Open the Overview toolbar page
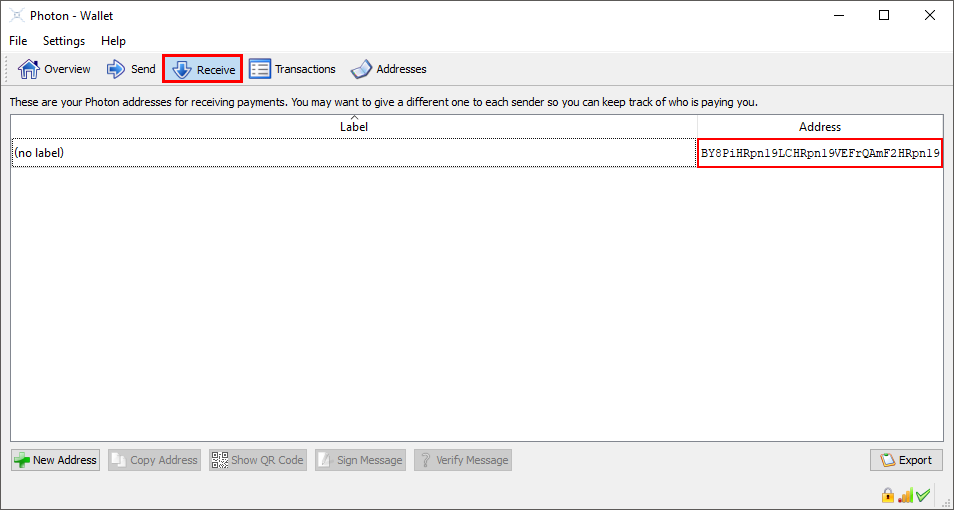The image size is (954, 510). point(54,69)
